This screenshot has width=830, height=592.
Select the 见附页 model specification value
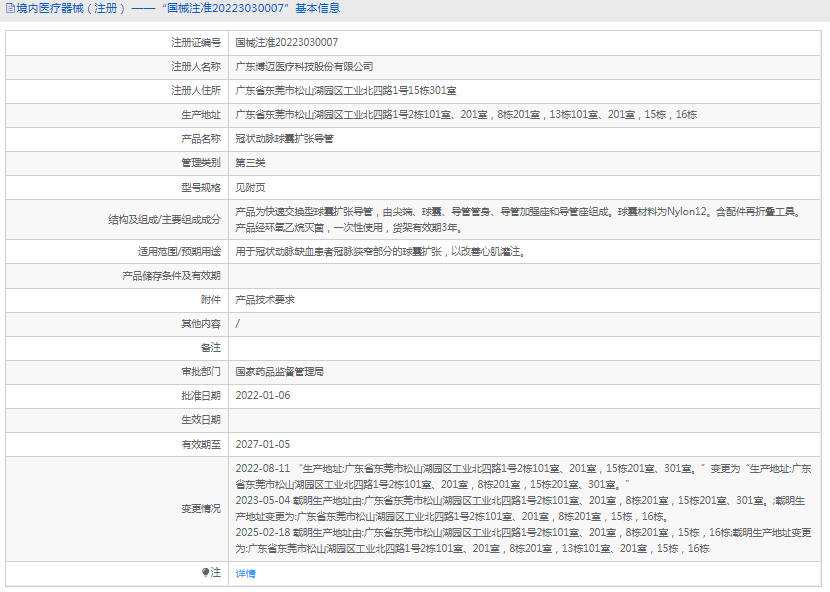[x=250, y=187]
